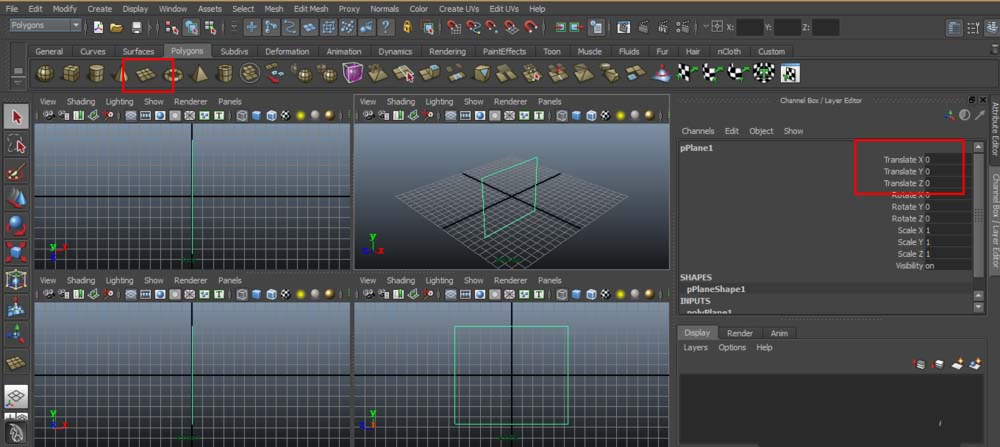Open the Polygons menu set dropdown

click(46, 26)
